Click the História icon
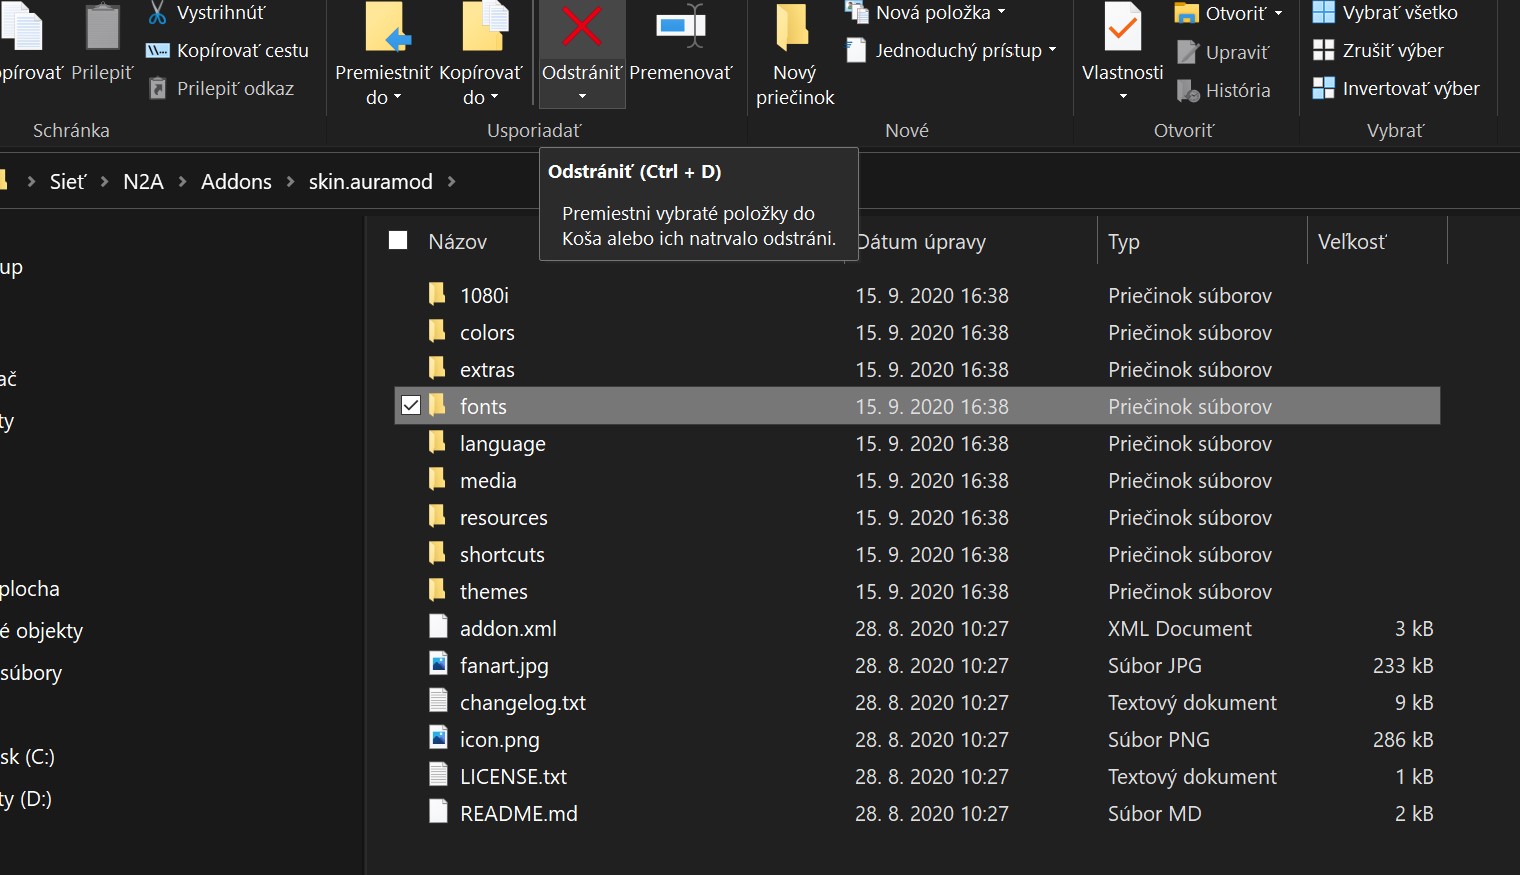The image size is (1520, 875). click(1188, 91)
